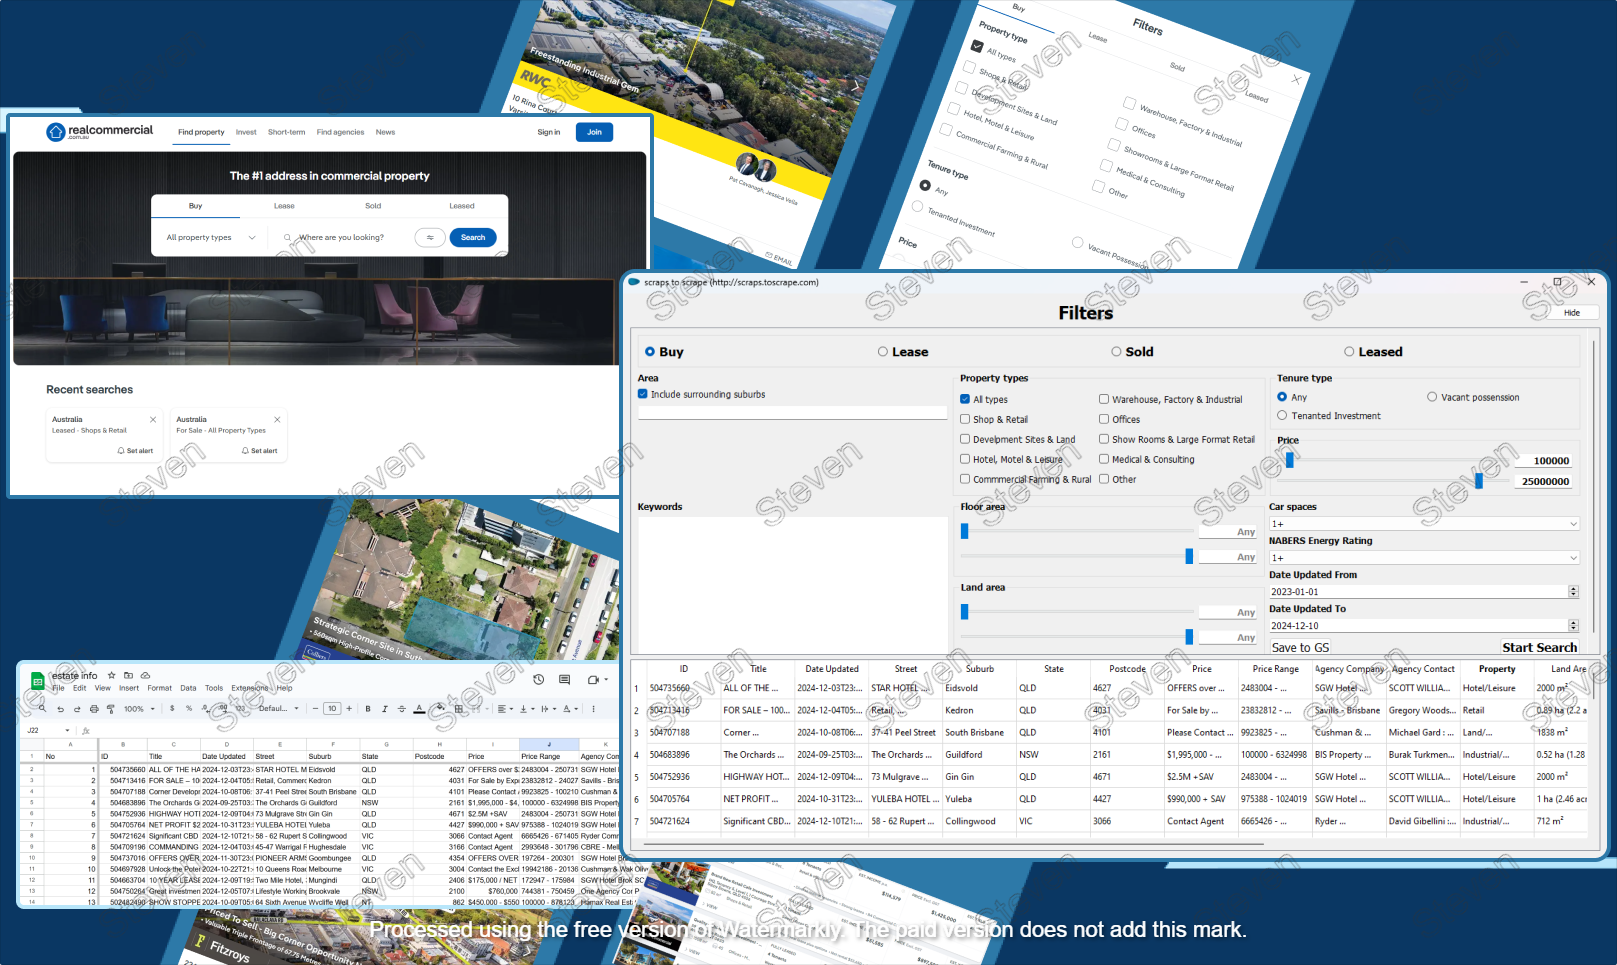Click the realcommercial logo
The image size is (1617, 965).
coord(99,131)
